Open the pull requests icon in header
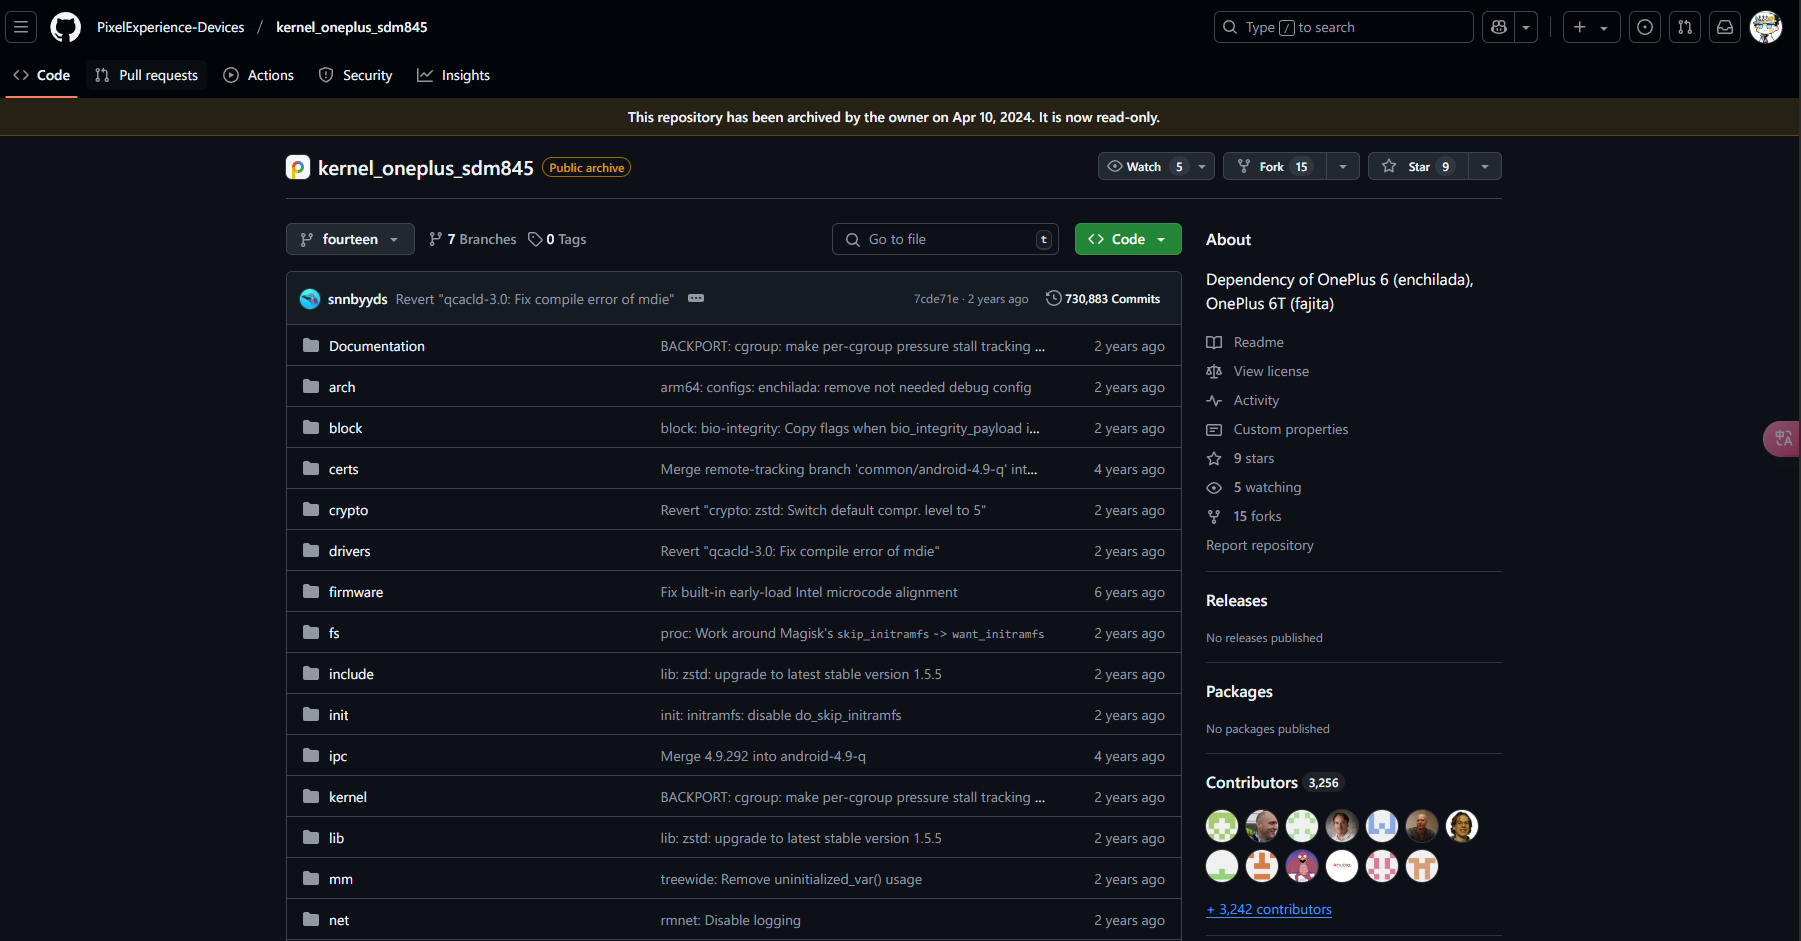Viewport: 1801px width, 941px height. coord(1685,27)
